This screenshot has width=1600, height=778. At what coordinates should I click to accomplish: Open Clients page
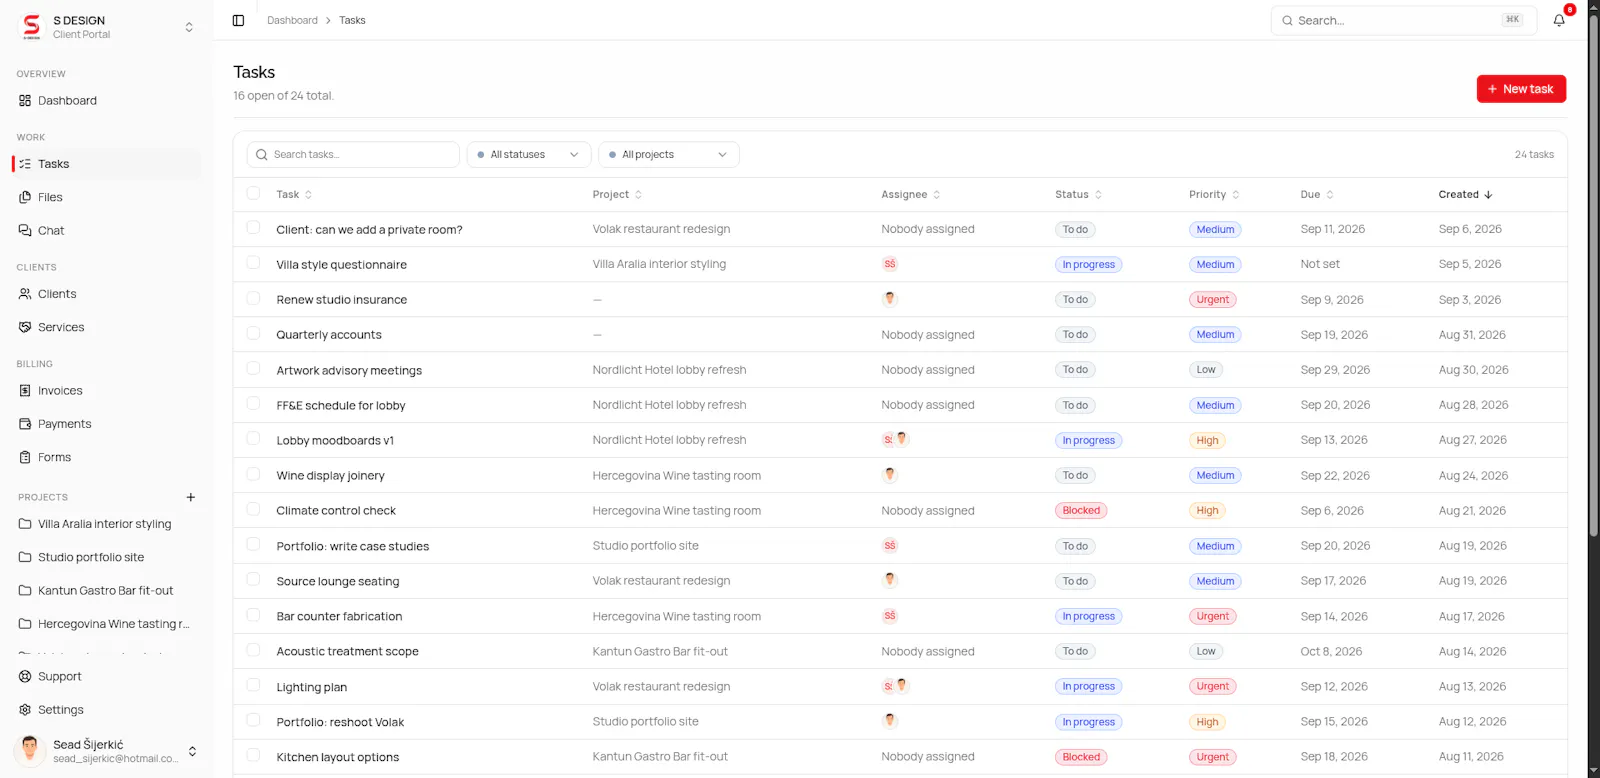(x=107, y=294)
